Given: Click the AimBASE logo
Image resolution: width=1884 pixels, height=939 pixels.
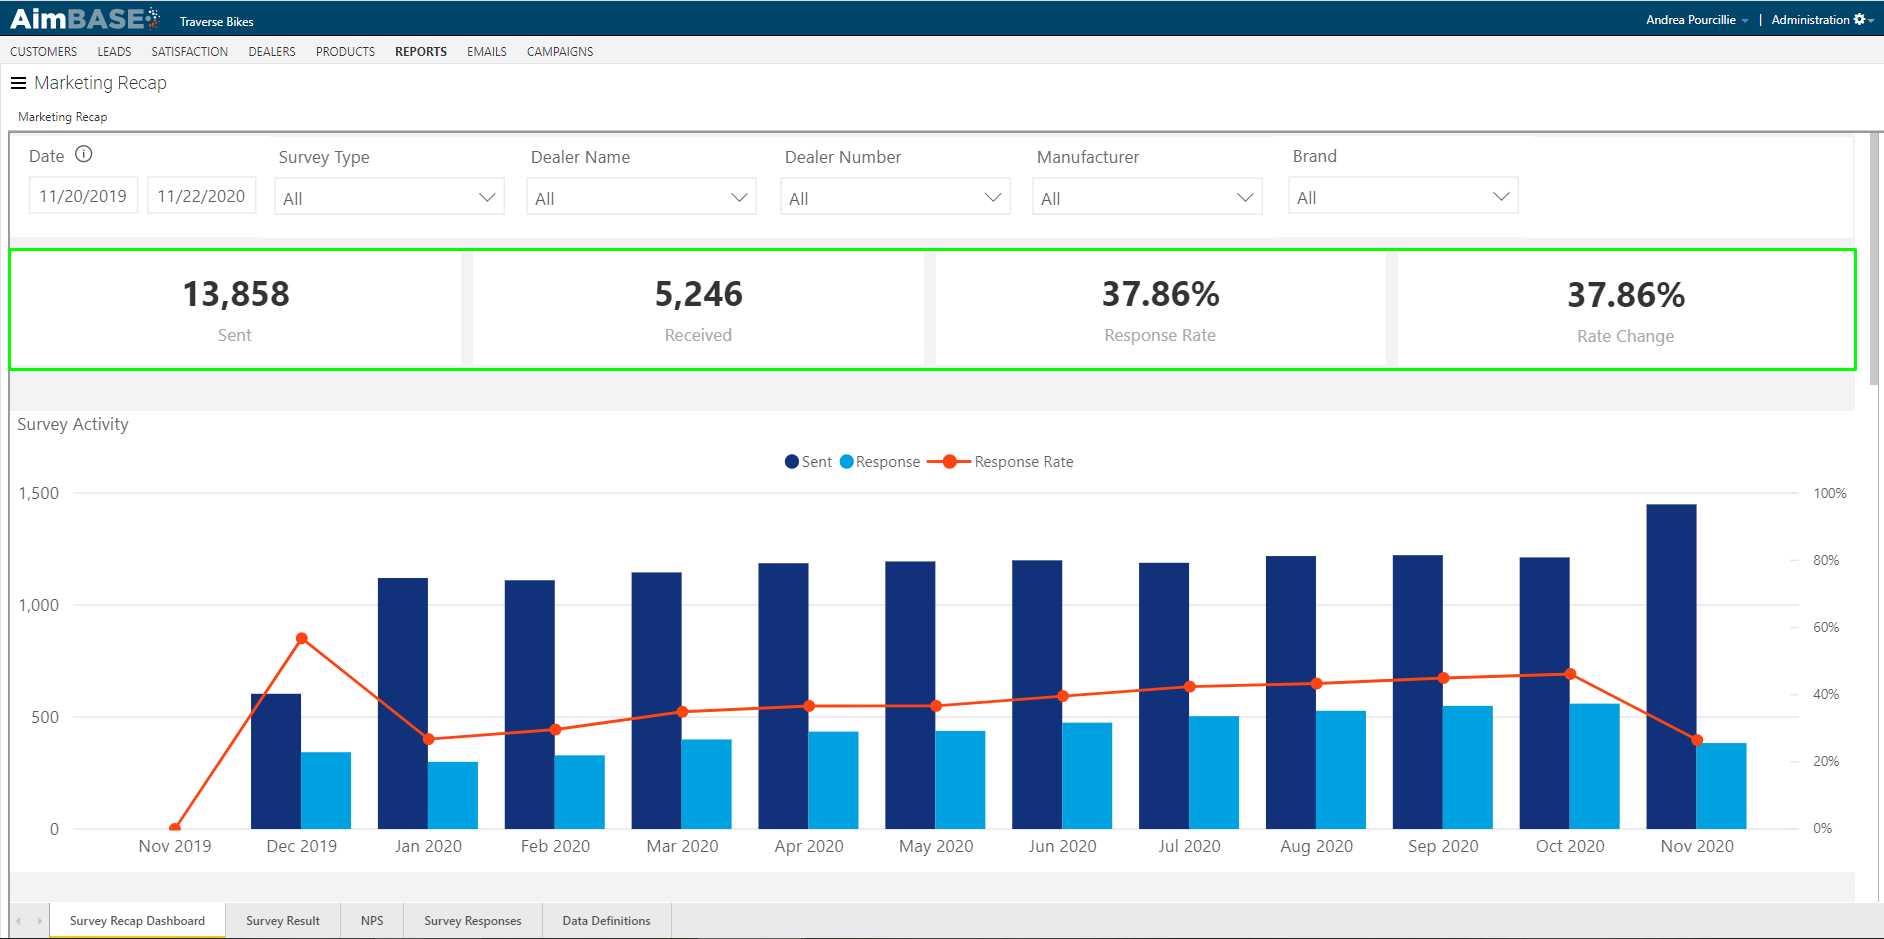Looking at the screenshot, I should point(85,17).
